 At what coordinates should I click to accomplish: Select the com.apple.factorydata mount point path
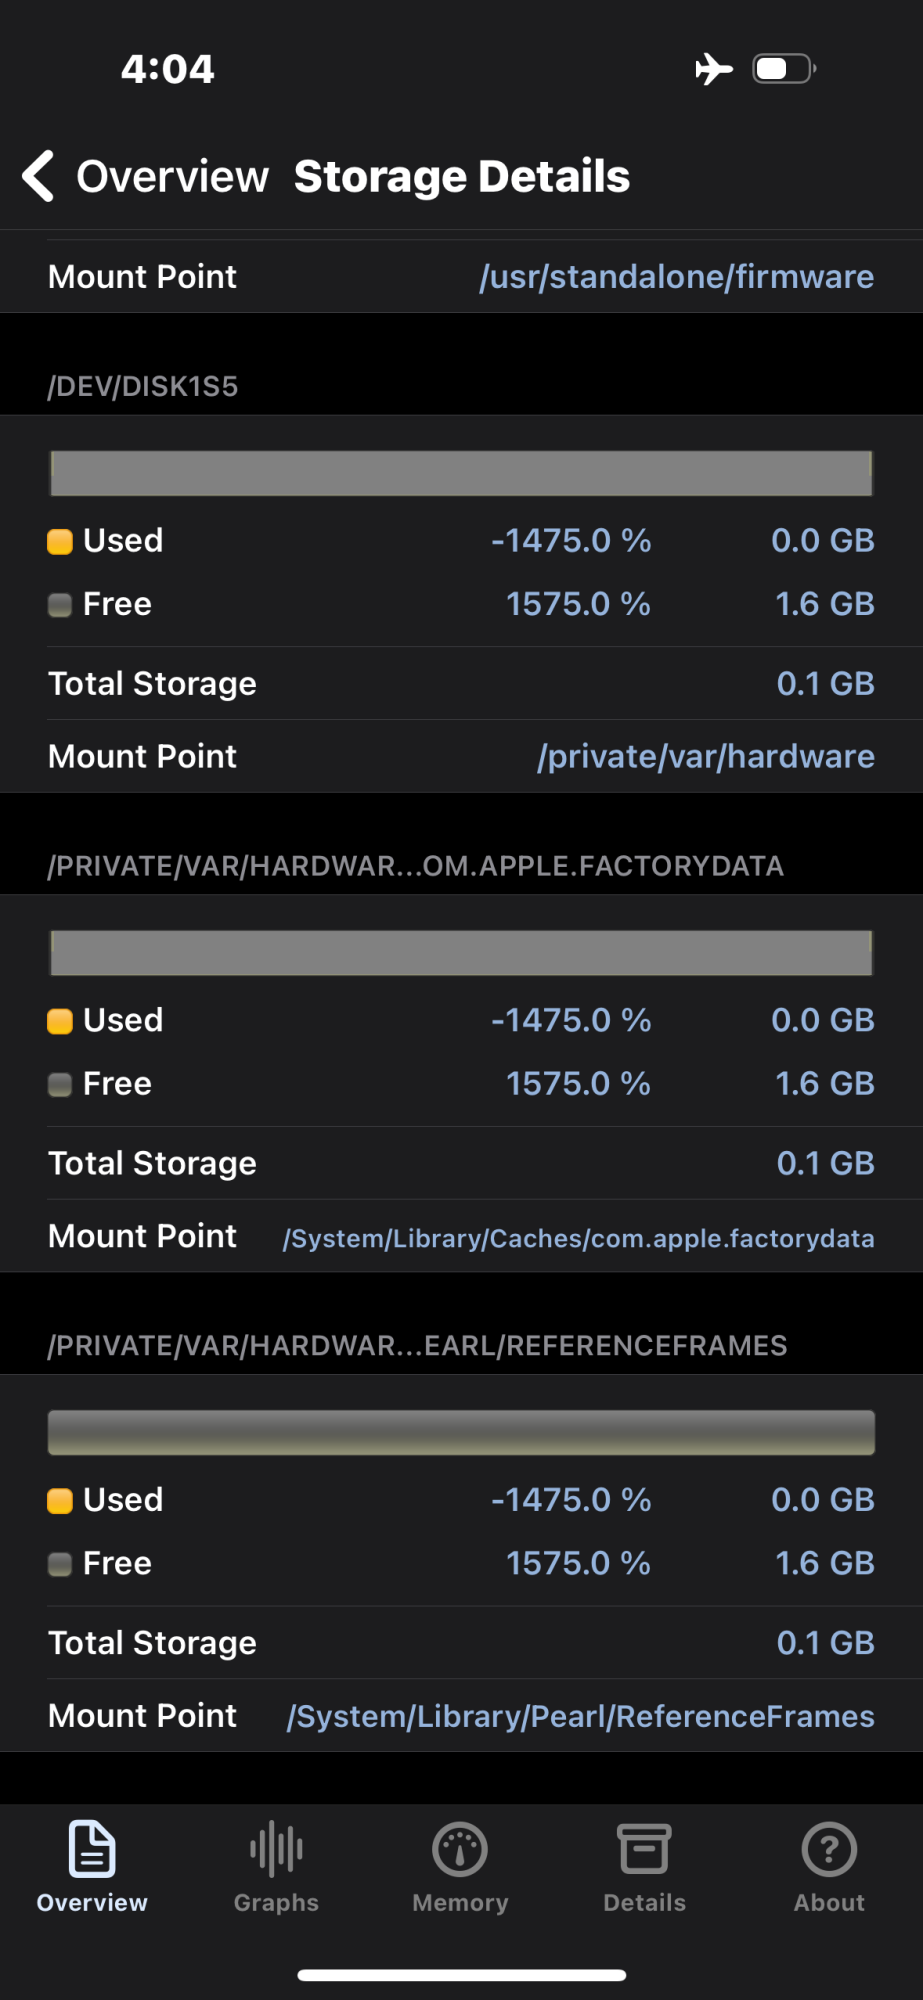[578, 1238]
